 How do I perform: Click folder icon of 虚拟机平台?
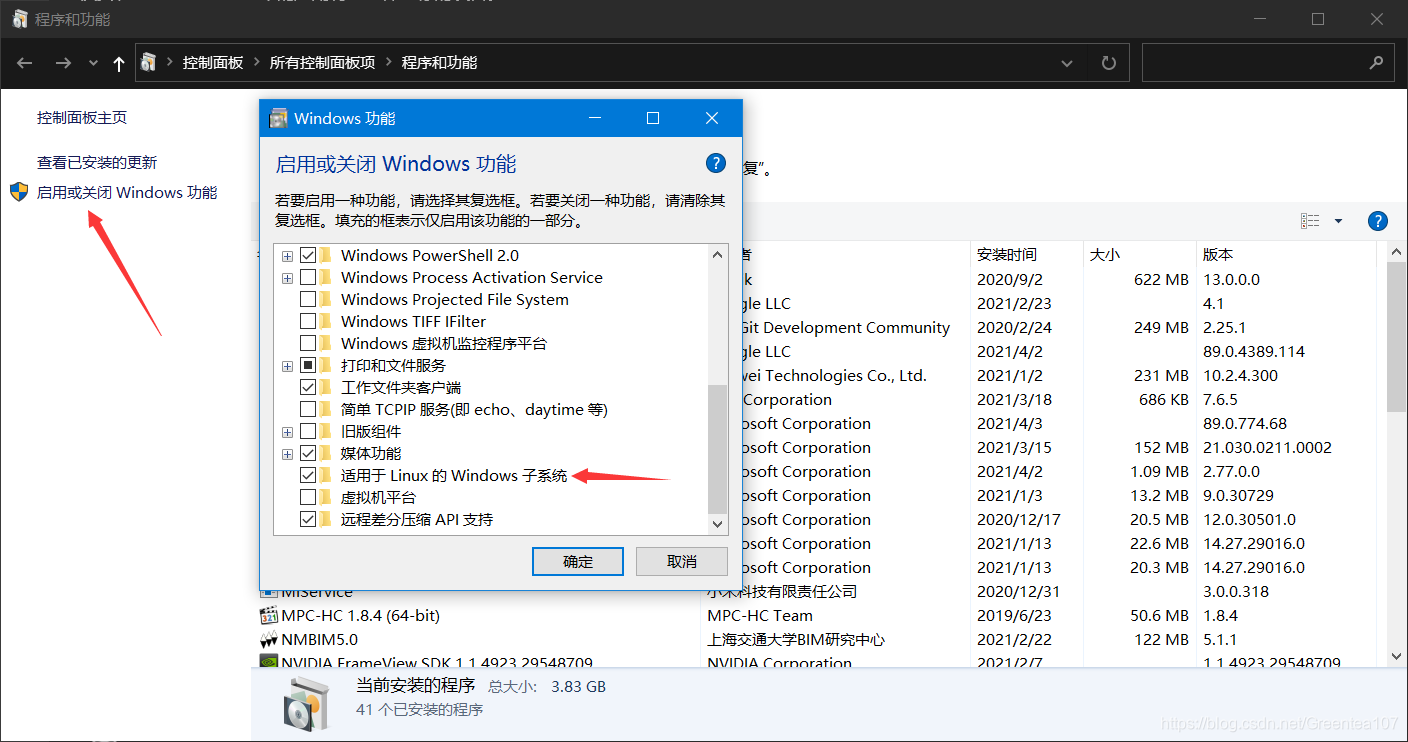click(325, 497)
